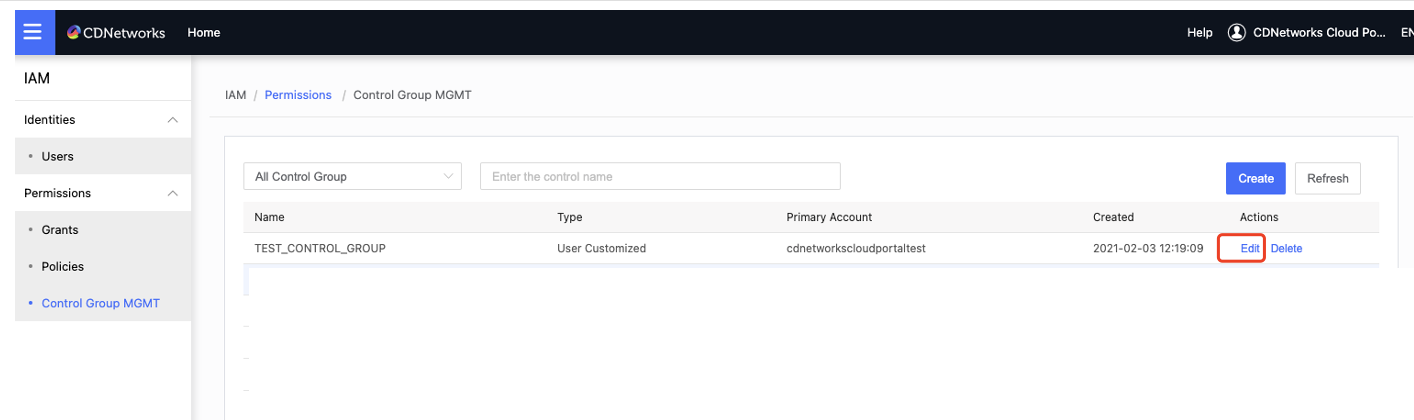1414x420 pixels.
Task: Open the CDNetworks Cloud Po... account menu
Action: coord(1319,33)
